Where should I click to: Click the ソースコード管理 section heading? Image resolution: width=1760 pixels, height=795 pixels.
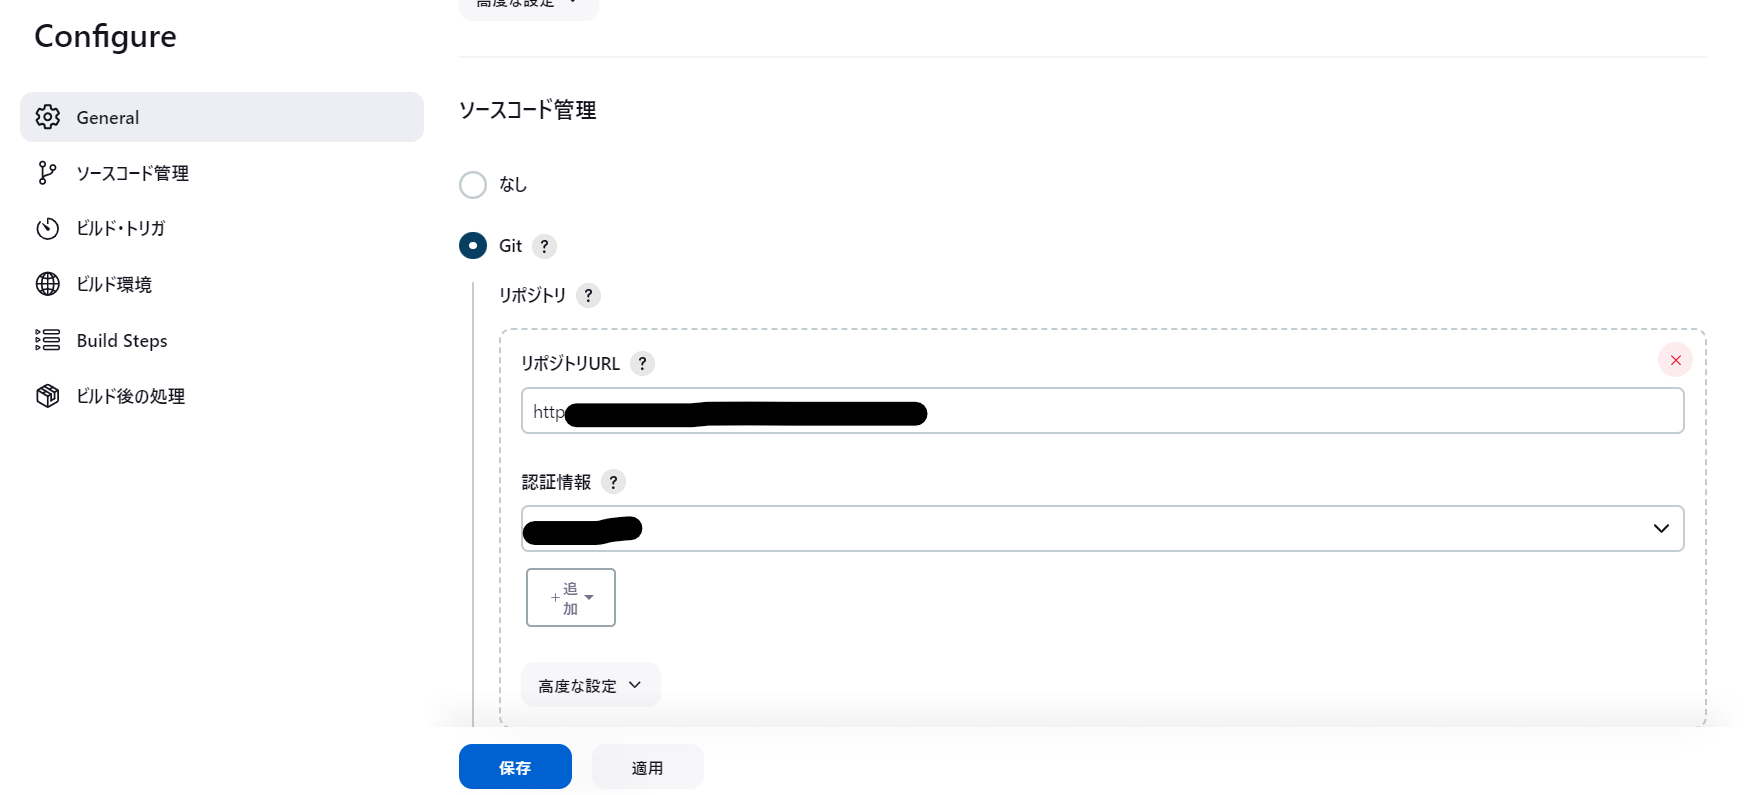tap(527, 110)
